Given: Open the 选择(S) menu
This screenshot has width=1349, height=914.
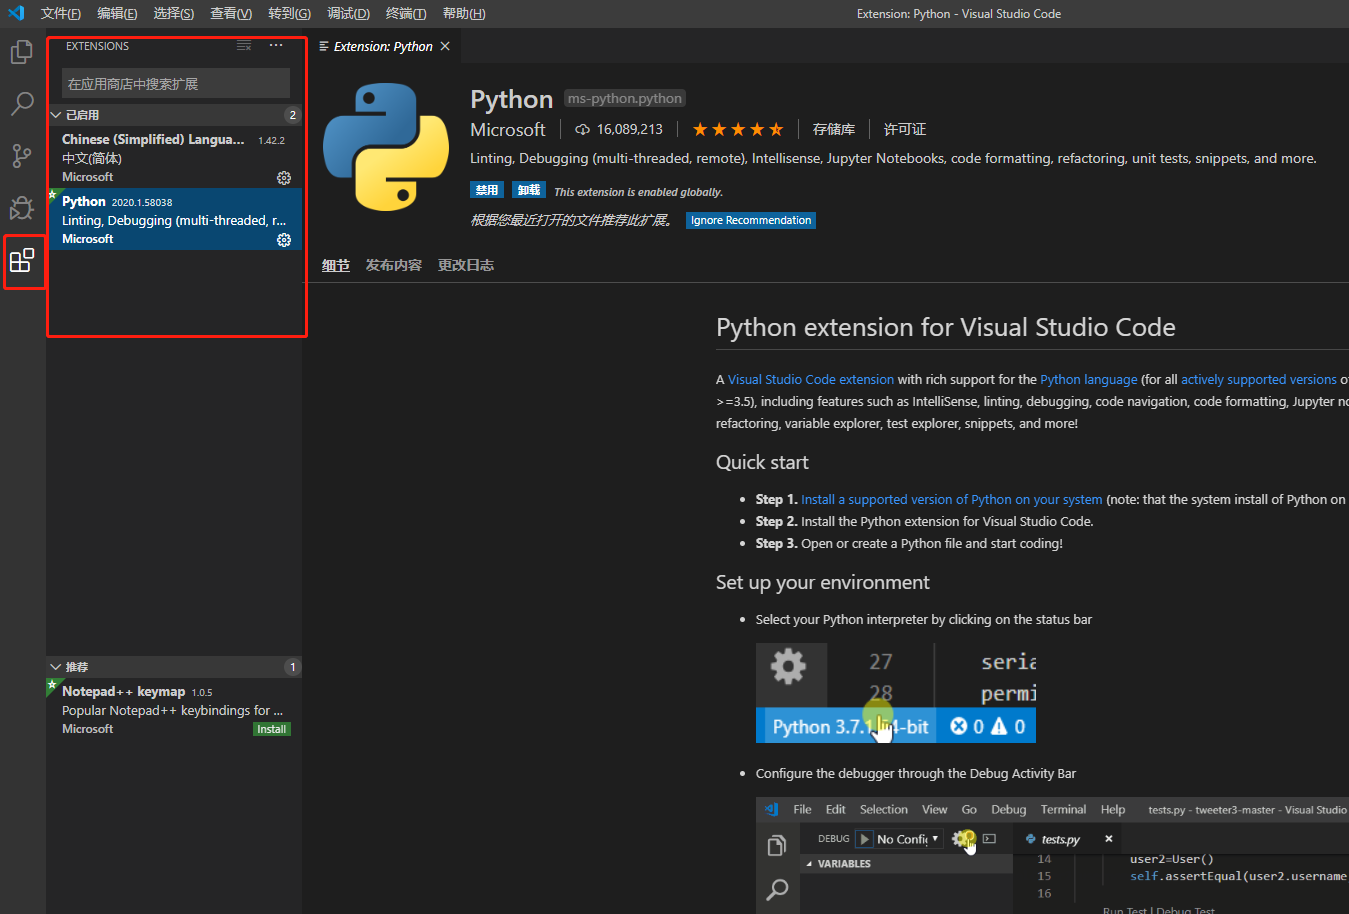Looking at the screenshot, I should point(174,13).
